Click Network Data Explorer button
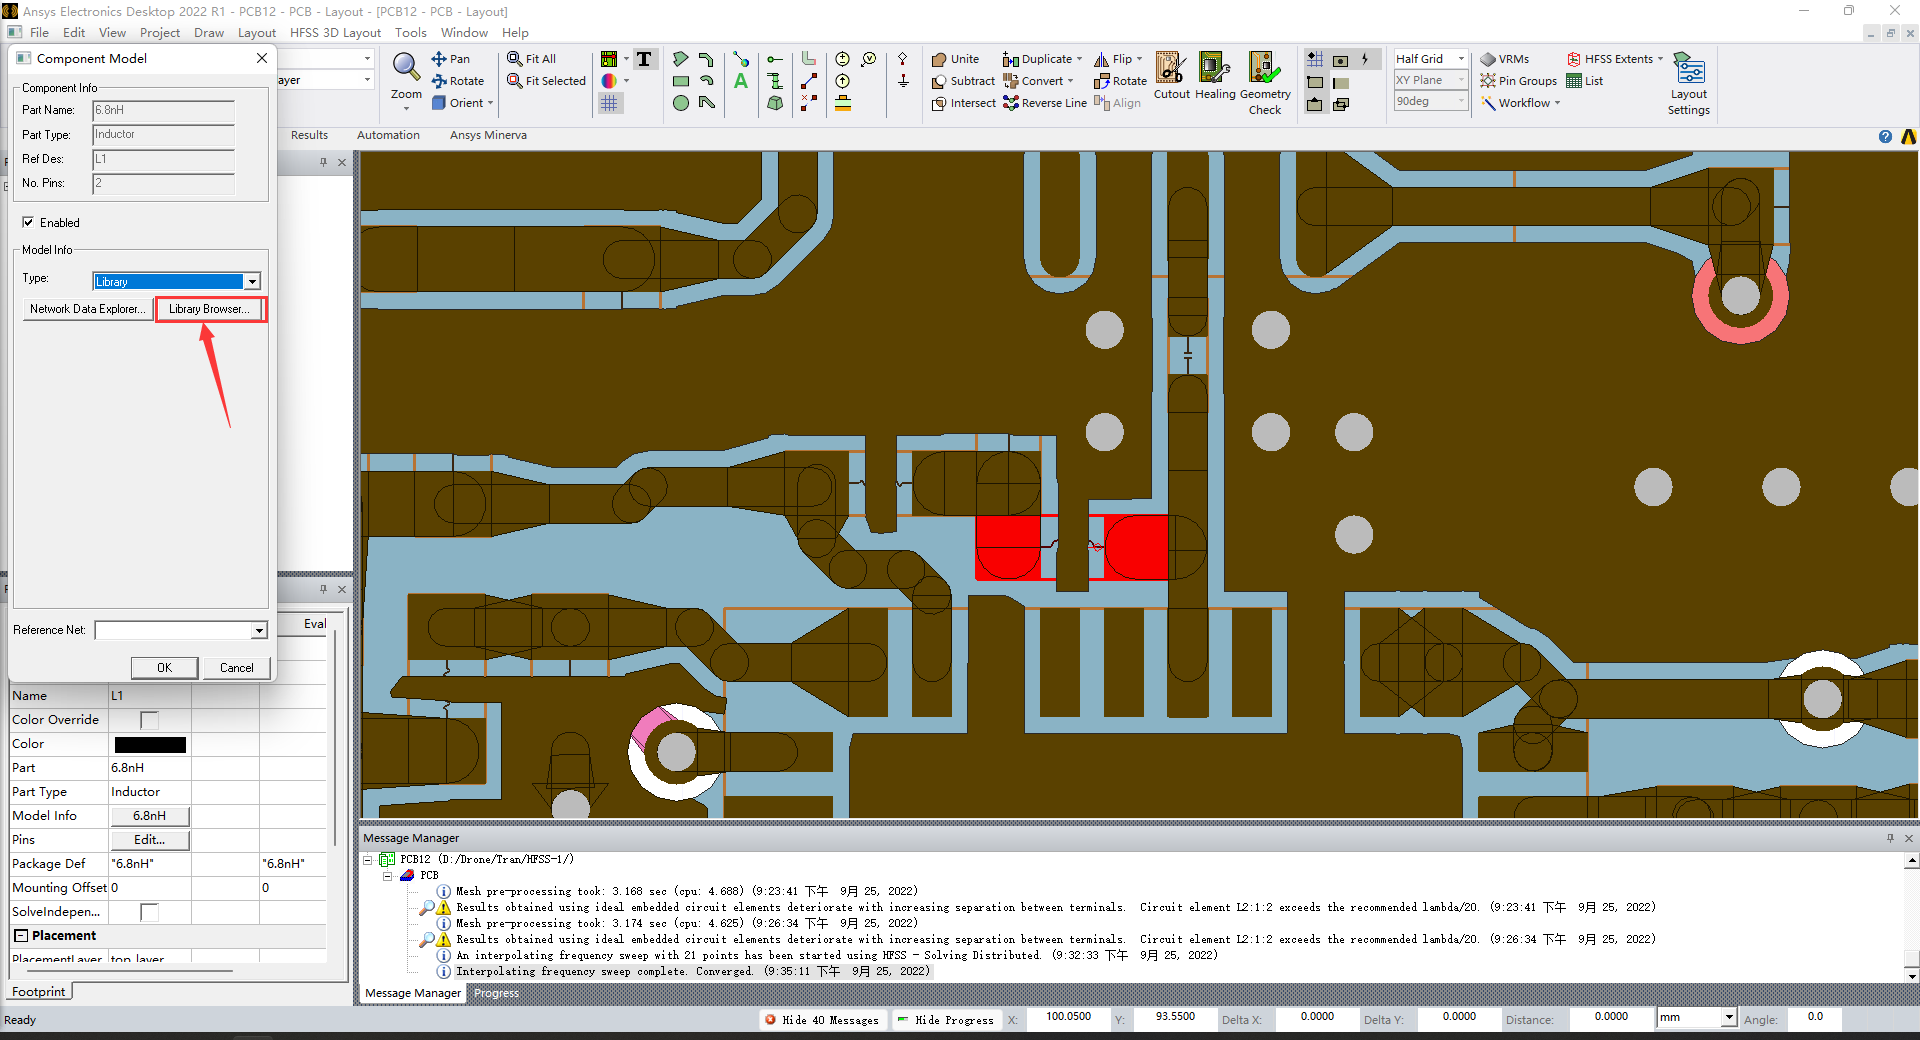1920x1040 pixels. 87,309
